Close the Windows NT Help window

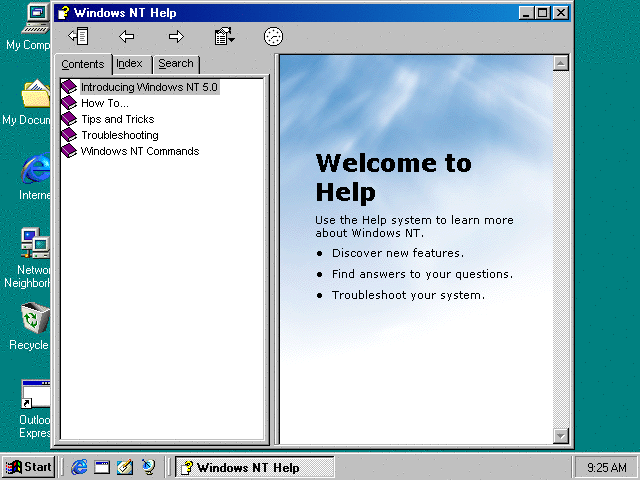tap(561, 13)
